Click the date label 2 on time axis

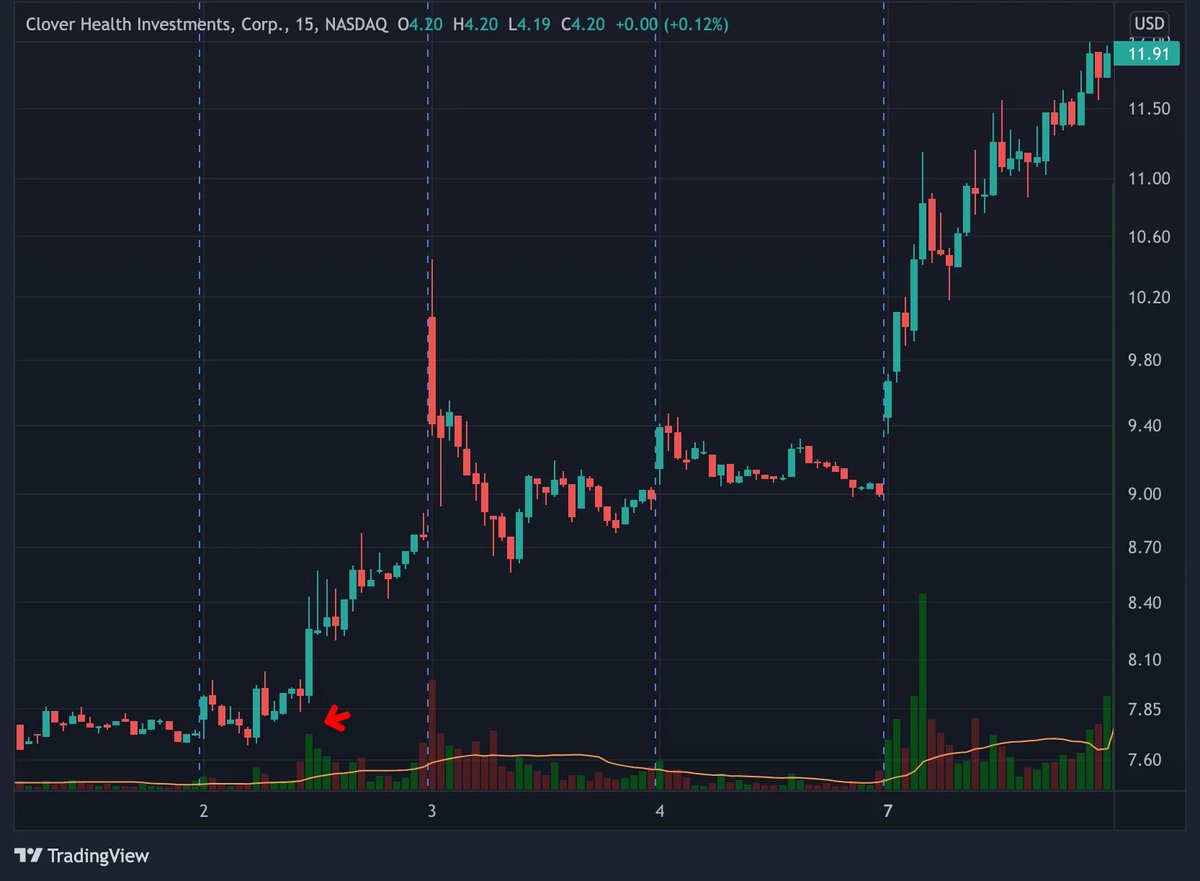[x=204, y=810]
